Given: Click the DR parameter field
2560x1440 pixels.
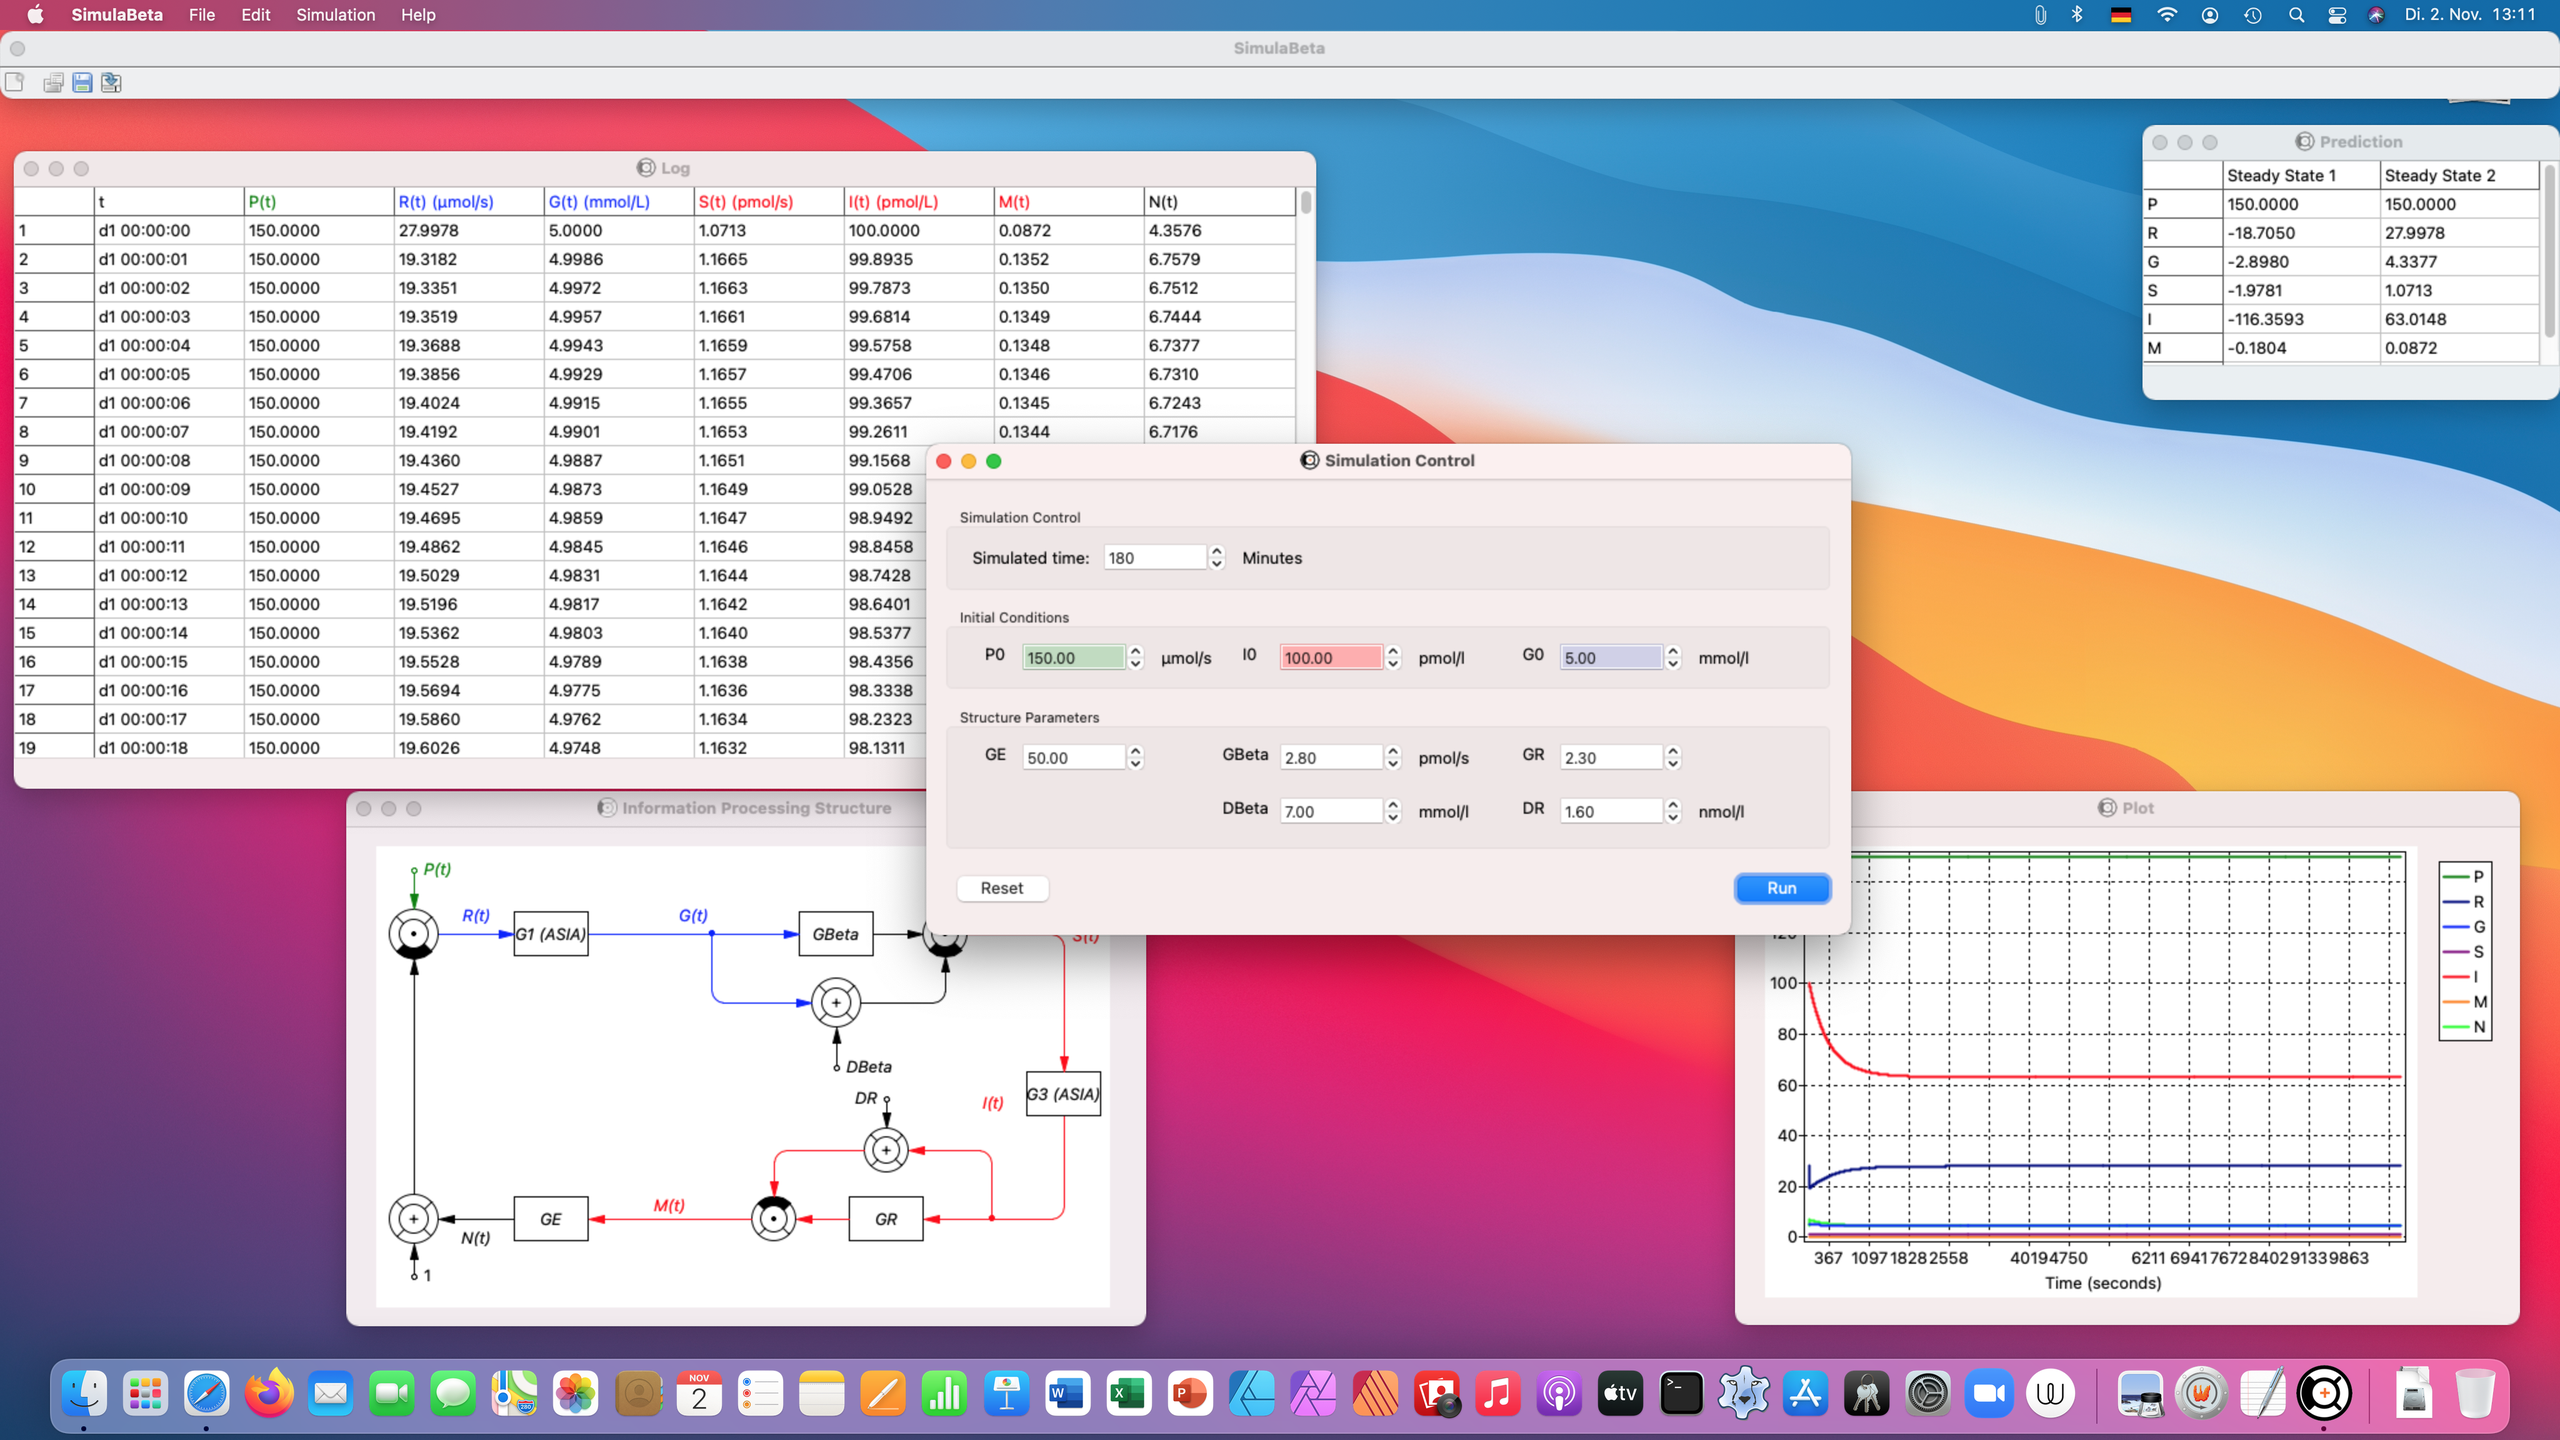Looking at the screenshot, I should coord(1611,812).
